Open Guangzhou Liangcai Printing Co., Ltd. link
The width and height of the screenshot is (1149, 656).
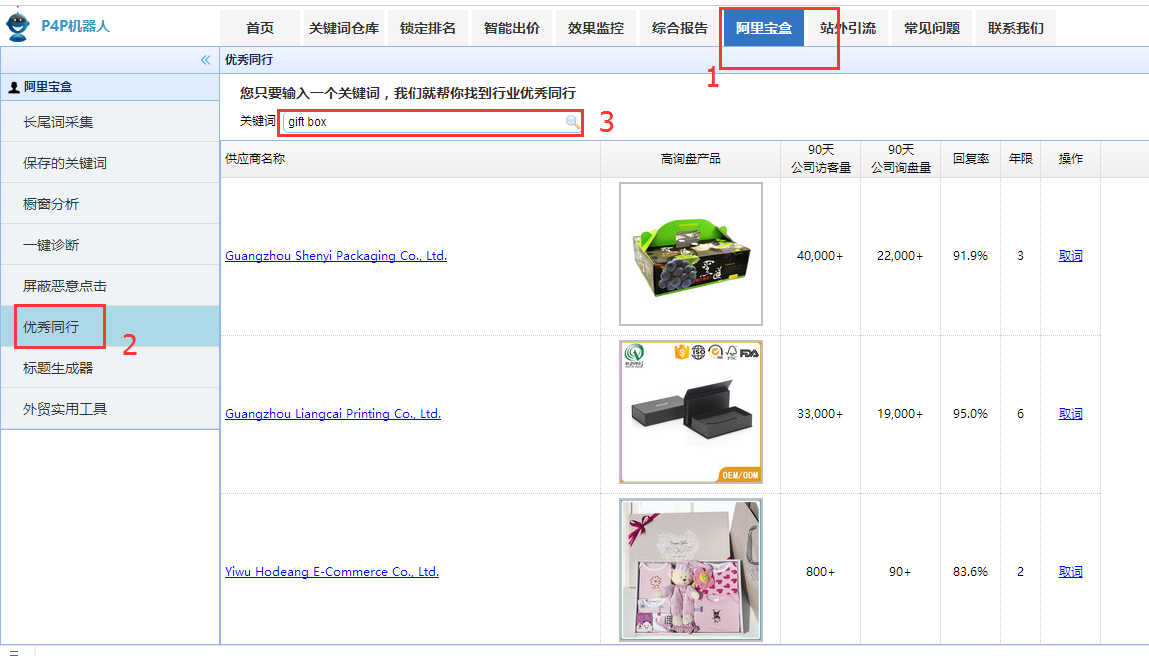tap(333, 414)
